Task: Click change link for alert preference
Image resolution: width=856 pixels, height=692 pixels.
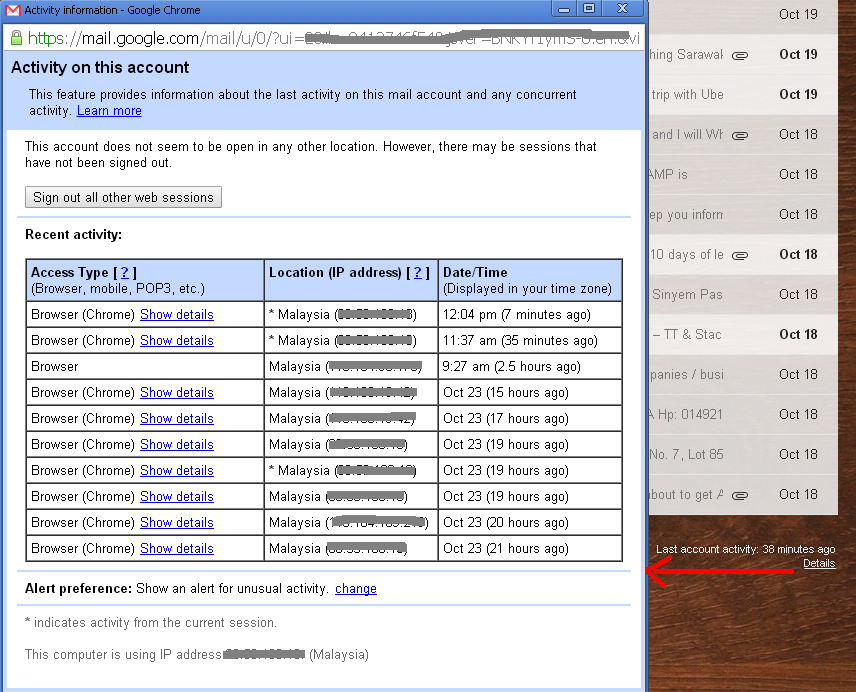Action: click(x=356, y=588)
